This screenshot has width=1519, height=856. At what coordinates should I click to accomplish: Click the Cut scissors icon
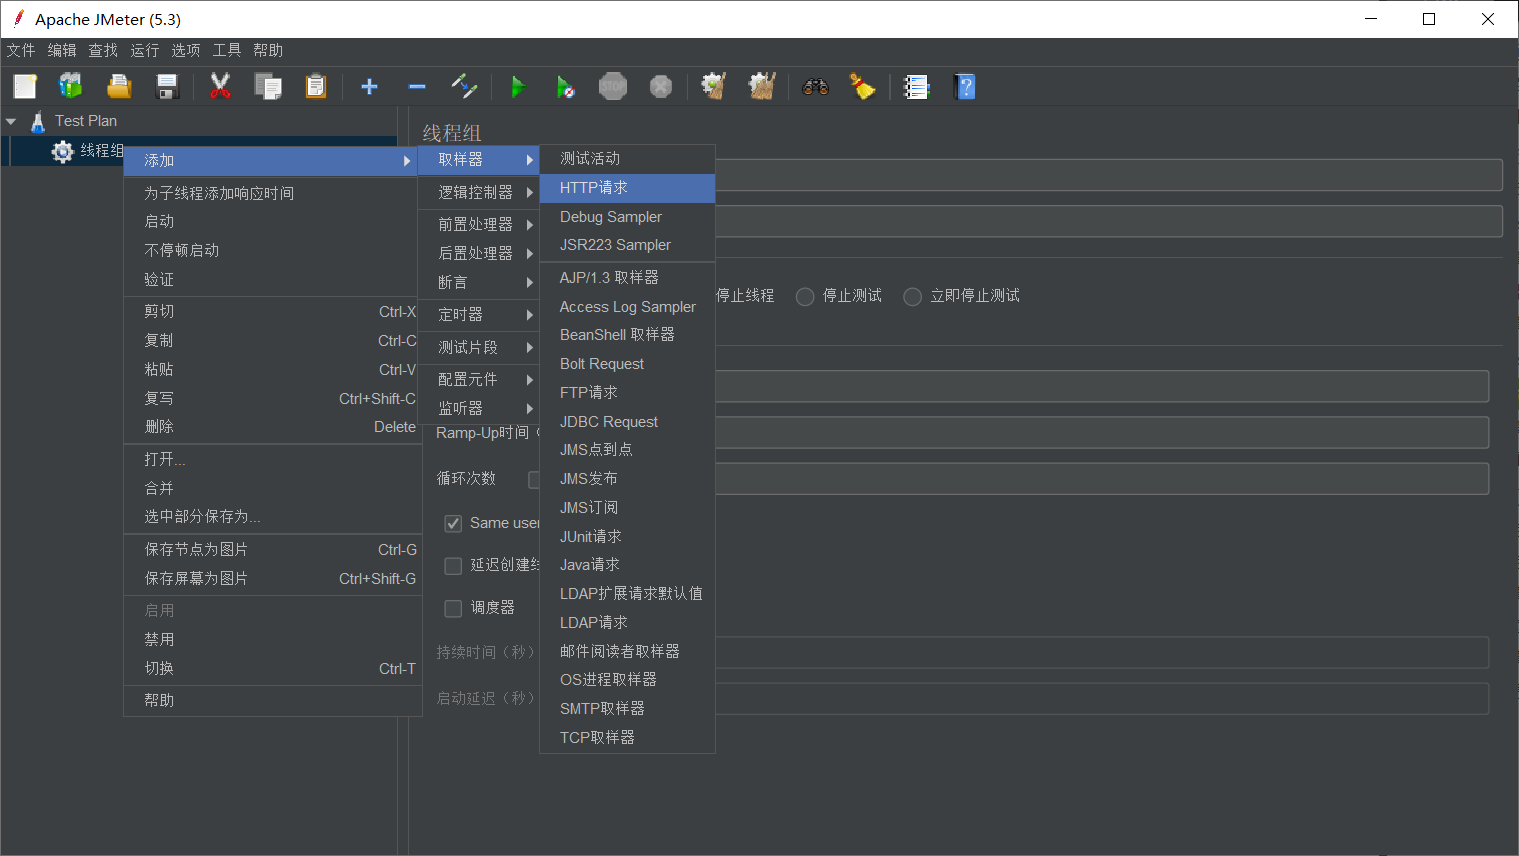(x=220, y=87)
